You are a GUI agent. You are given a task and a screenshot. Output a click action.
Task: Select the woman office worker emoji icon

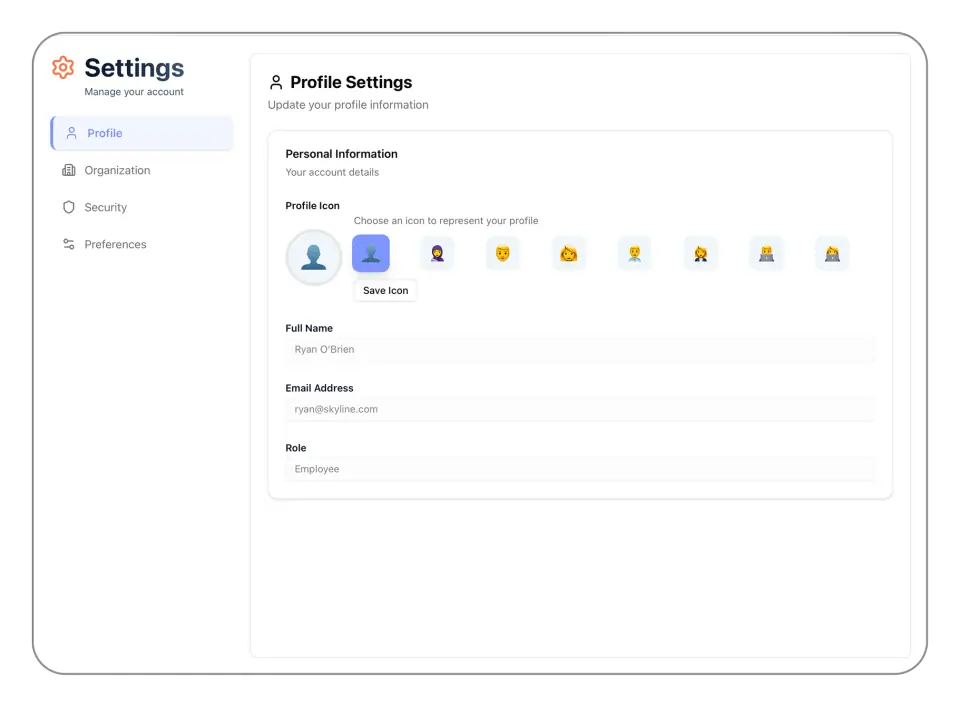point(701,253)
